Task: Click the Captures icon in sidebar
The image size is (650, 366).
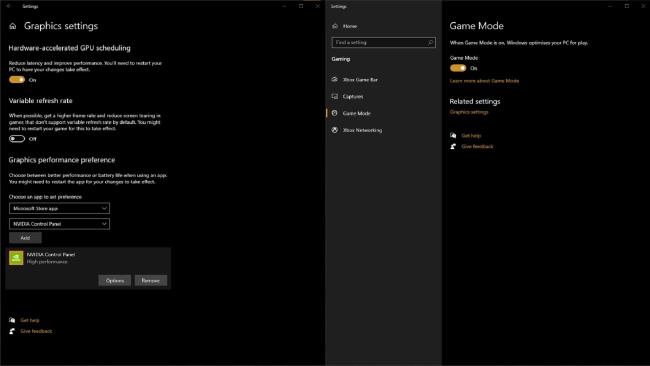Action: [x=335, y=96]
